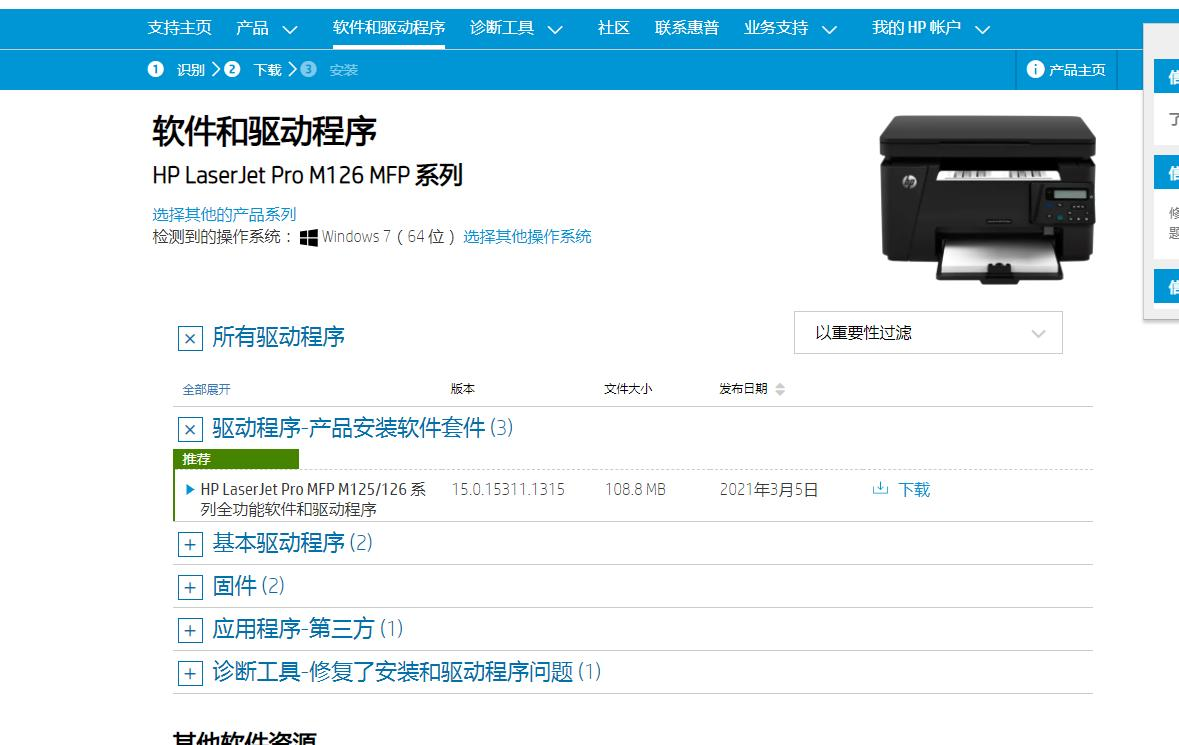The width and height of the screenshot is (1179, 745).
Task: Expand the 固件 section
Action: (190, 587)
